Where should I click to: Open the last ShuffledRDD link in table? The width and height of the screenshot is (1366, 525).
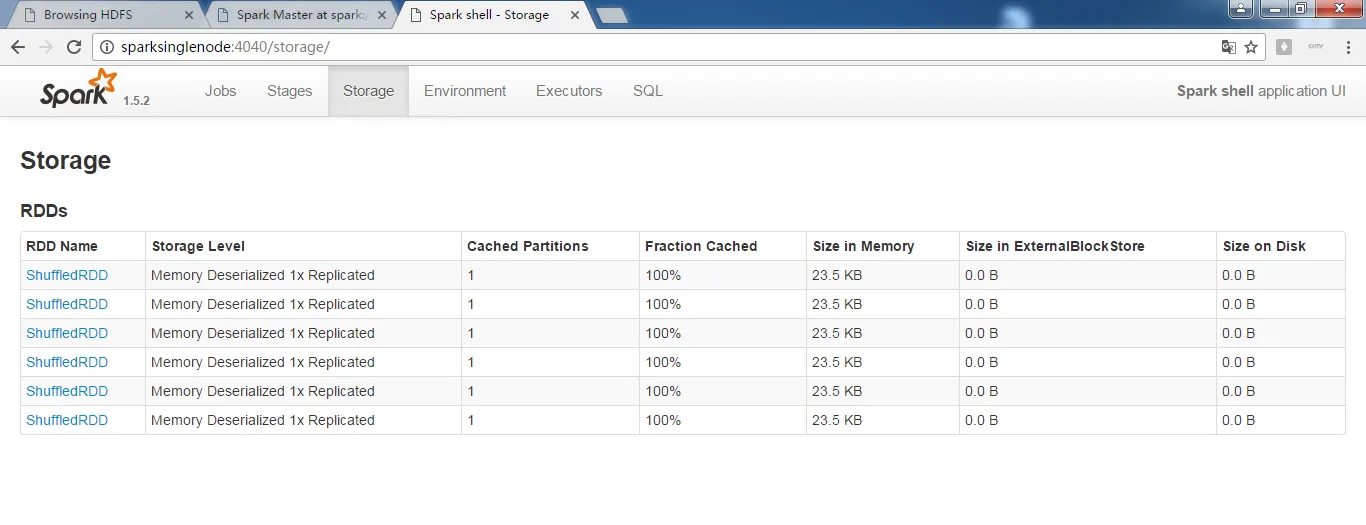point(67,420)
